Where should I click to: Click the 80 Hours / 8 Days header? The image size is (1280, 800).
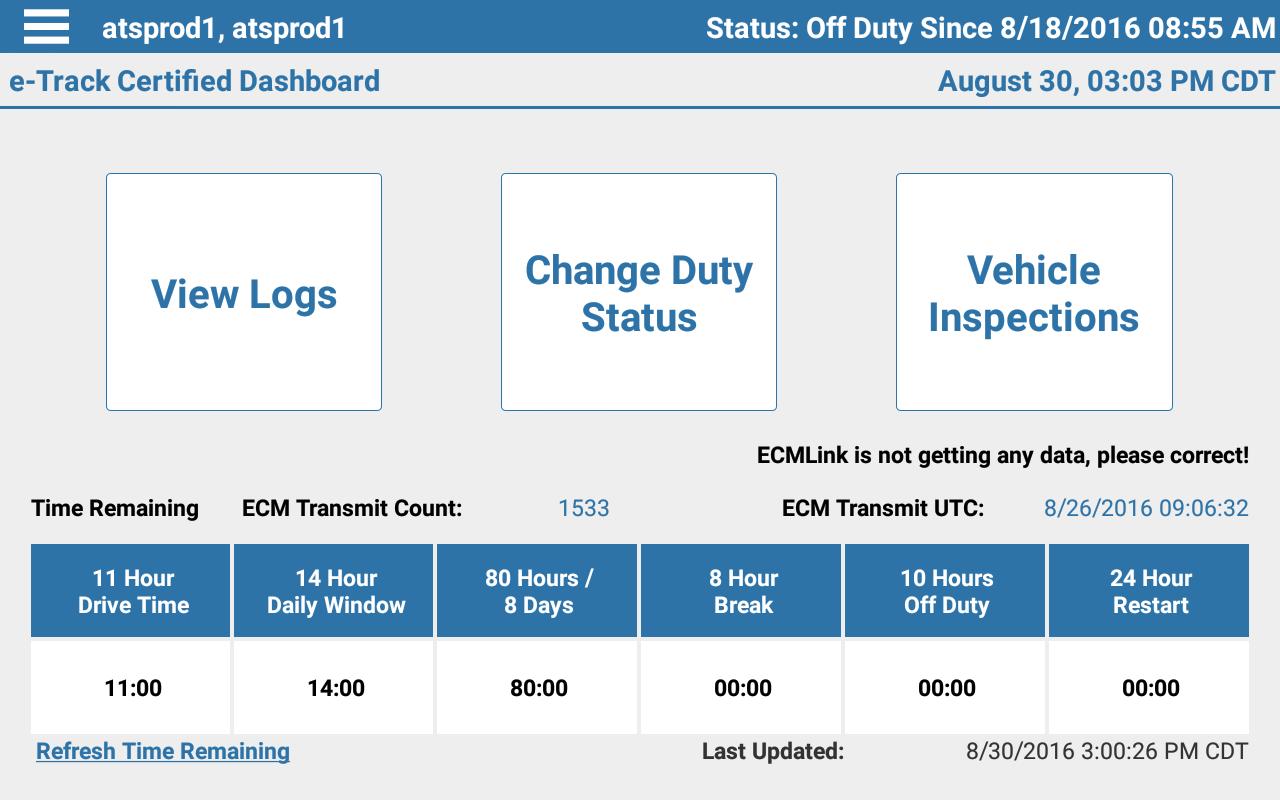click(537, 590)
